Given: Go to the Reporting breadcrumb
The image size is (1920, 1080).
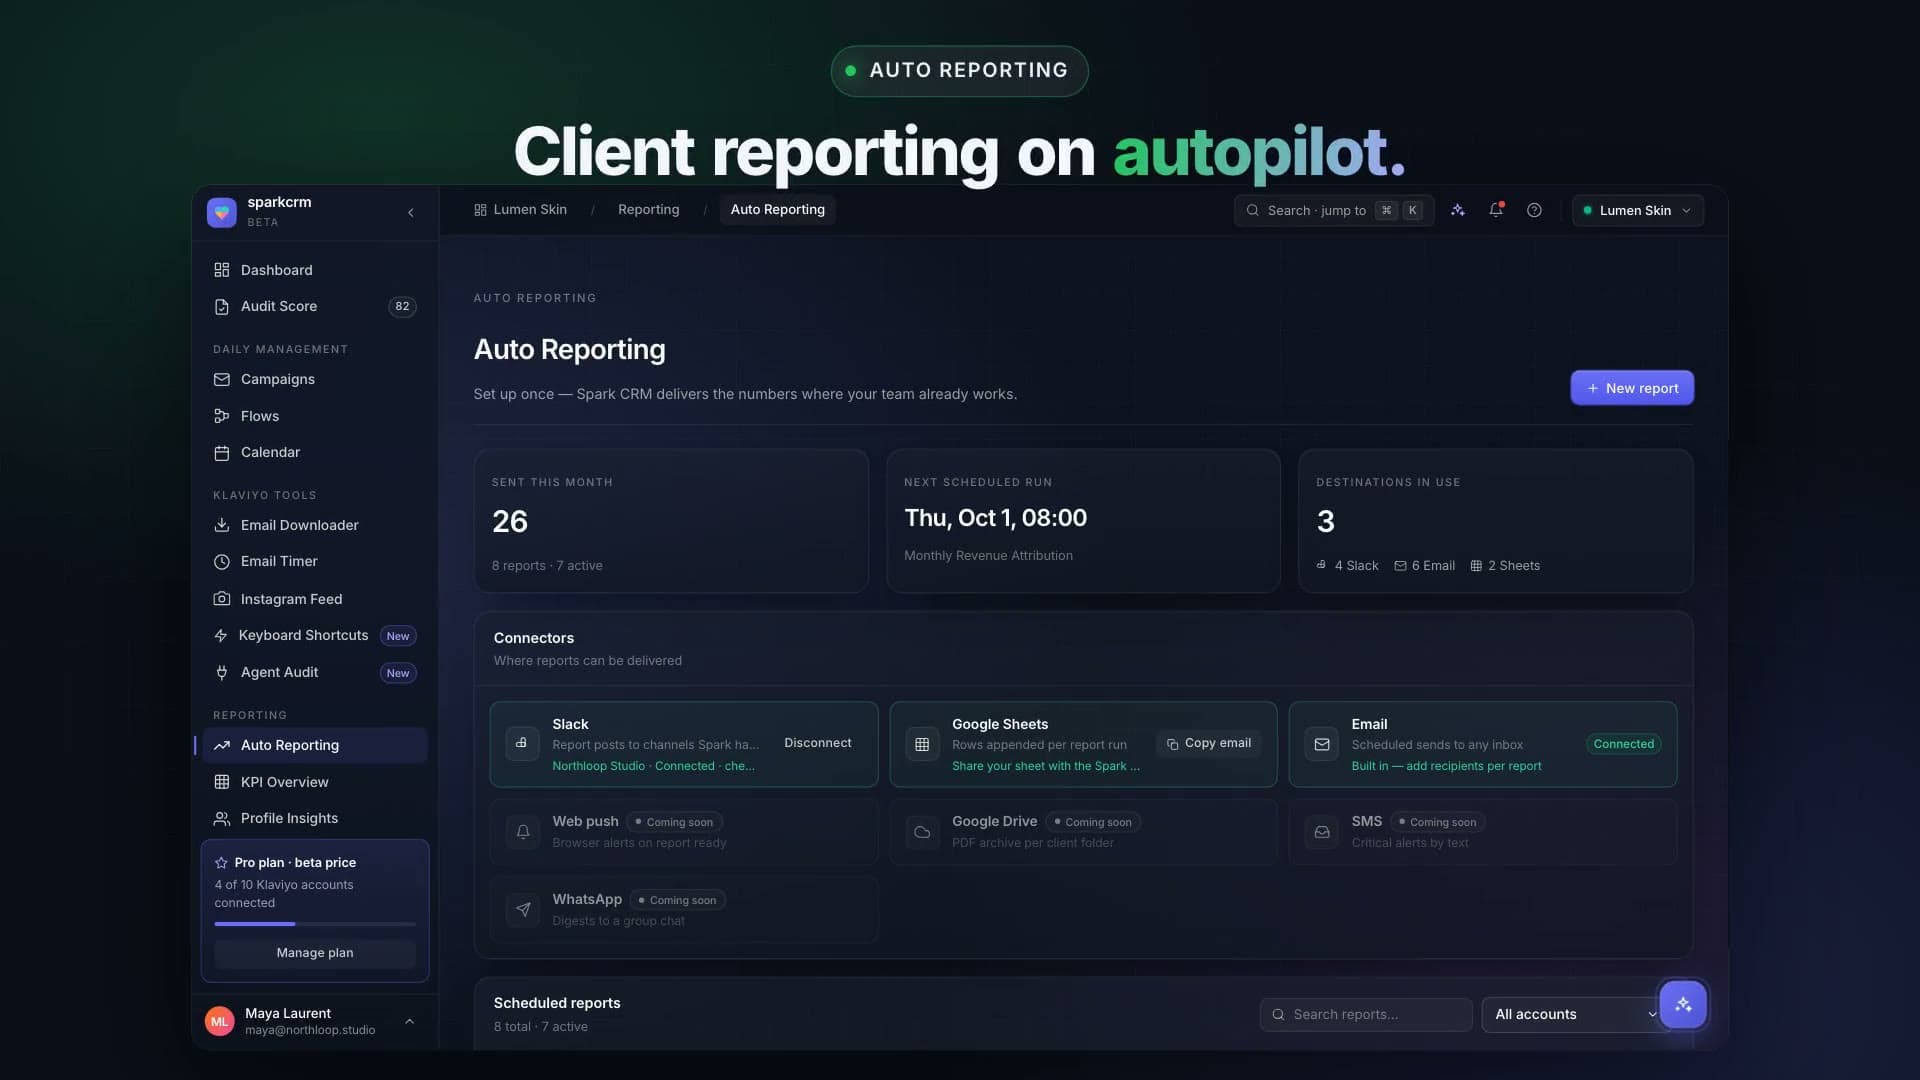Looking at the screenshot, I should pos(648,209).
